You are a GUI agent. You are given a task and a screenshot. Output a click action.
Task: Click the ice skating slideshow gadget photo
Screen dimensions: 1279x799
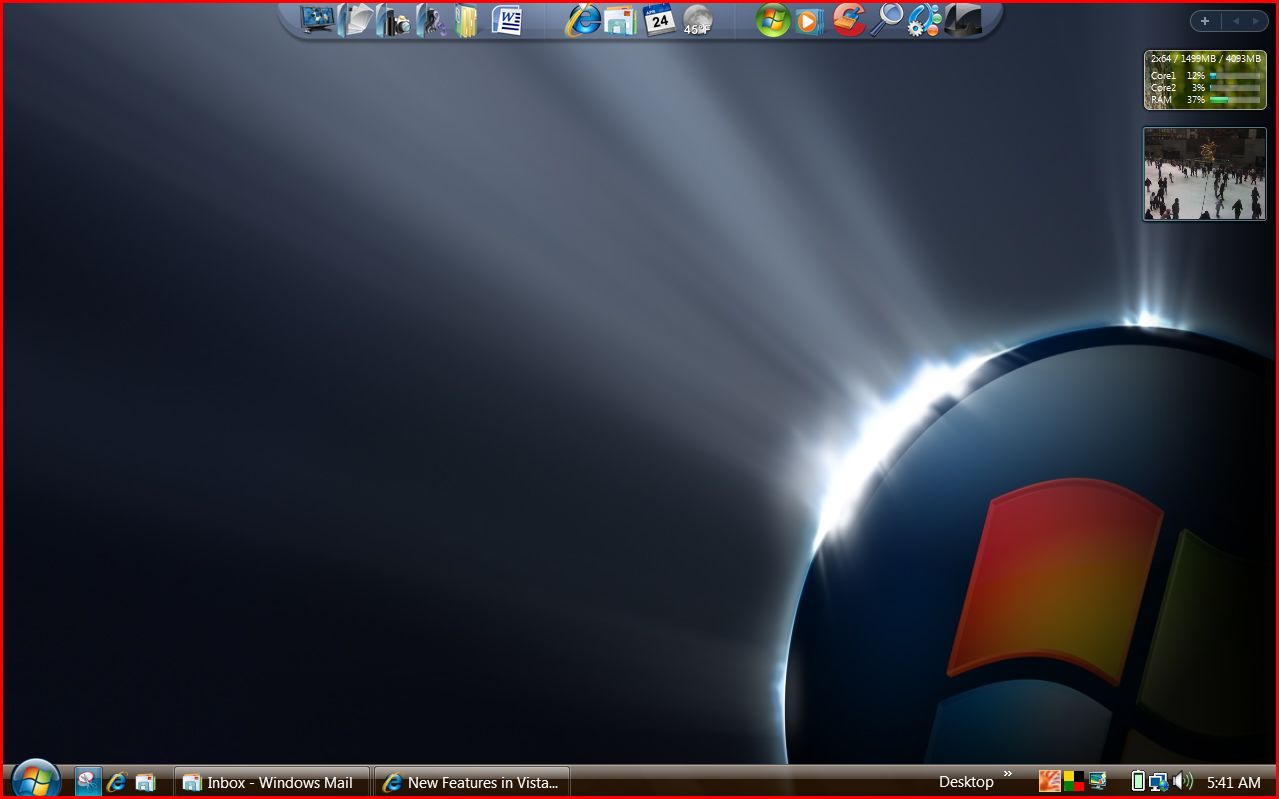[1205, 174]
